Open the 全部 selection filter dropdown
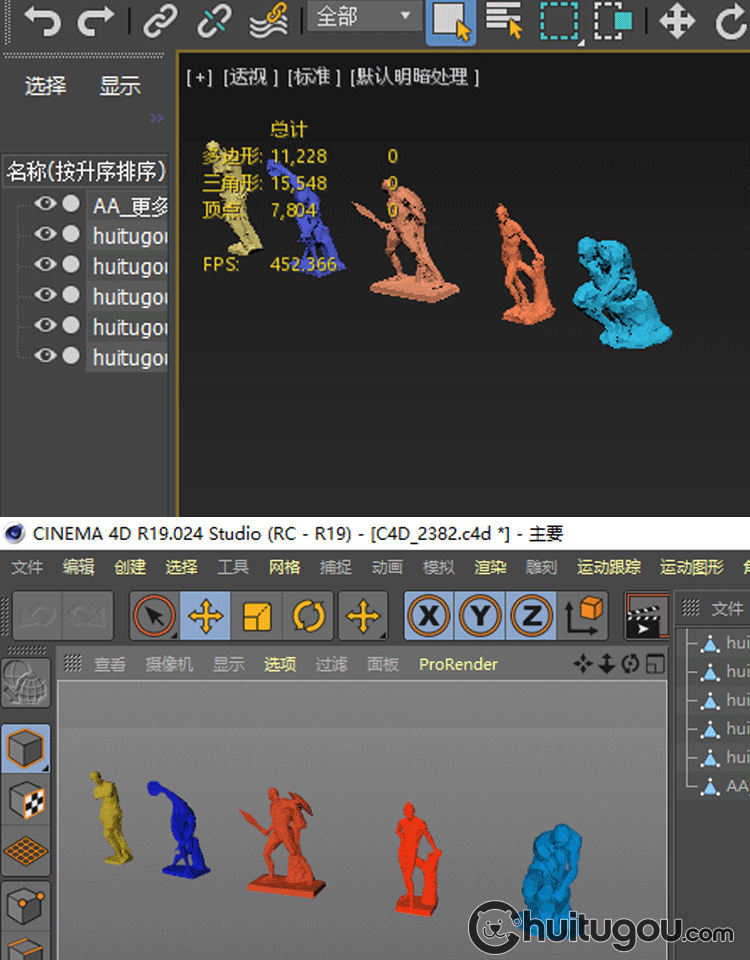 pyautogui.click(x=364, y=17)
